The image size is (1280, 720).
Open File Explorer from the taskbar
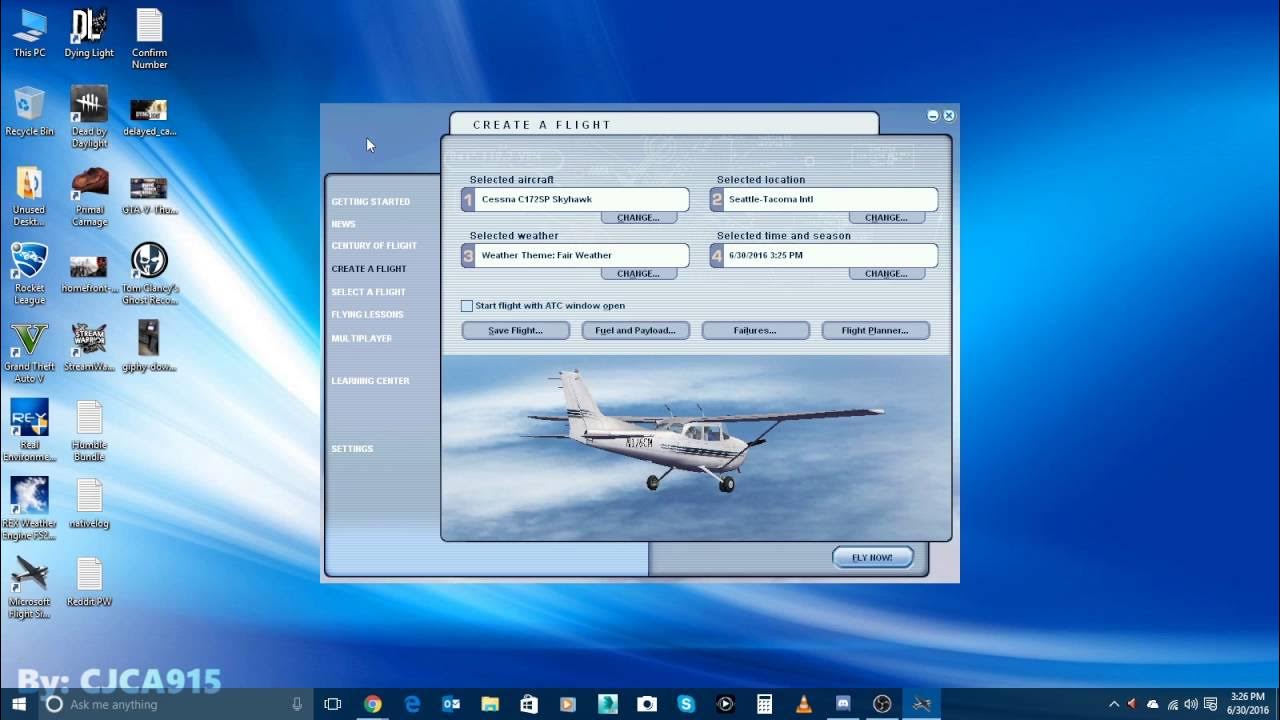click(x=490, y=704)
